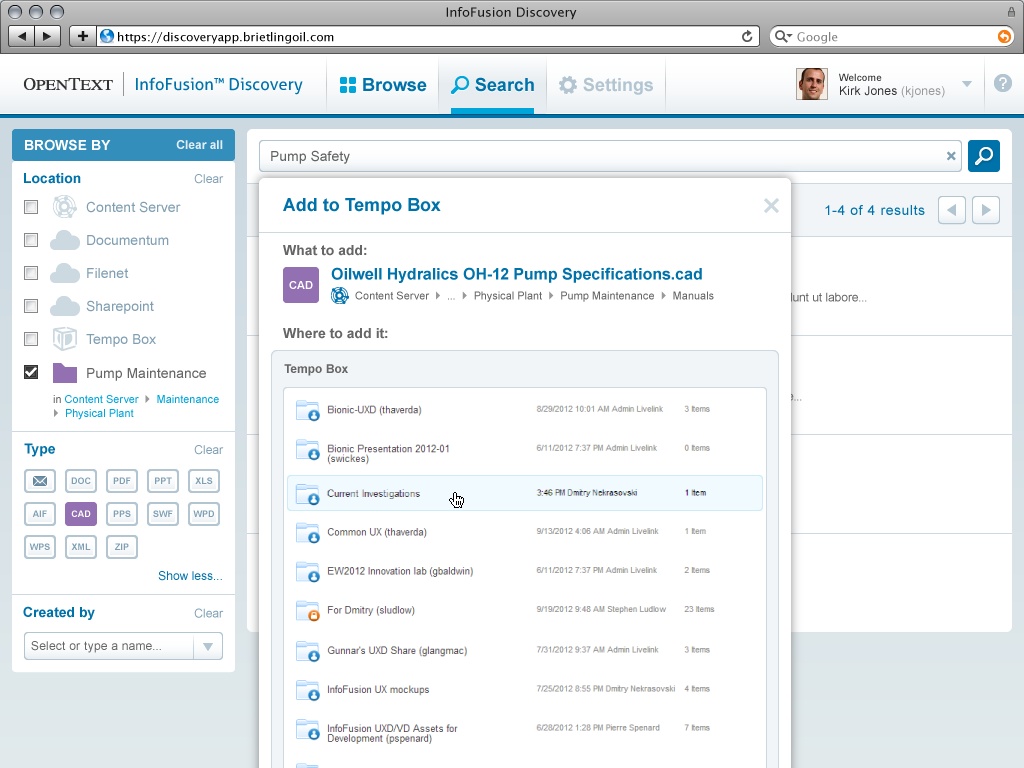Select the Current Investigations folder
The height and width of the screenshot is (768, 1024).
coord(524,493)
